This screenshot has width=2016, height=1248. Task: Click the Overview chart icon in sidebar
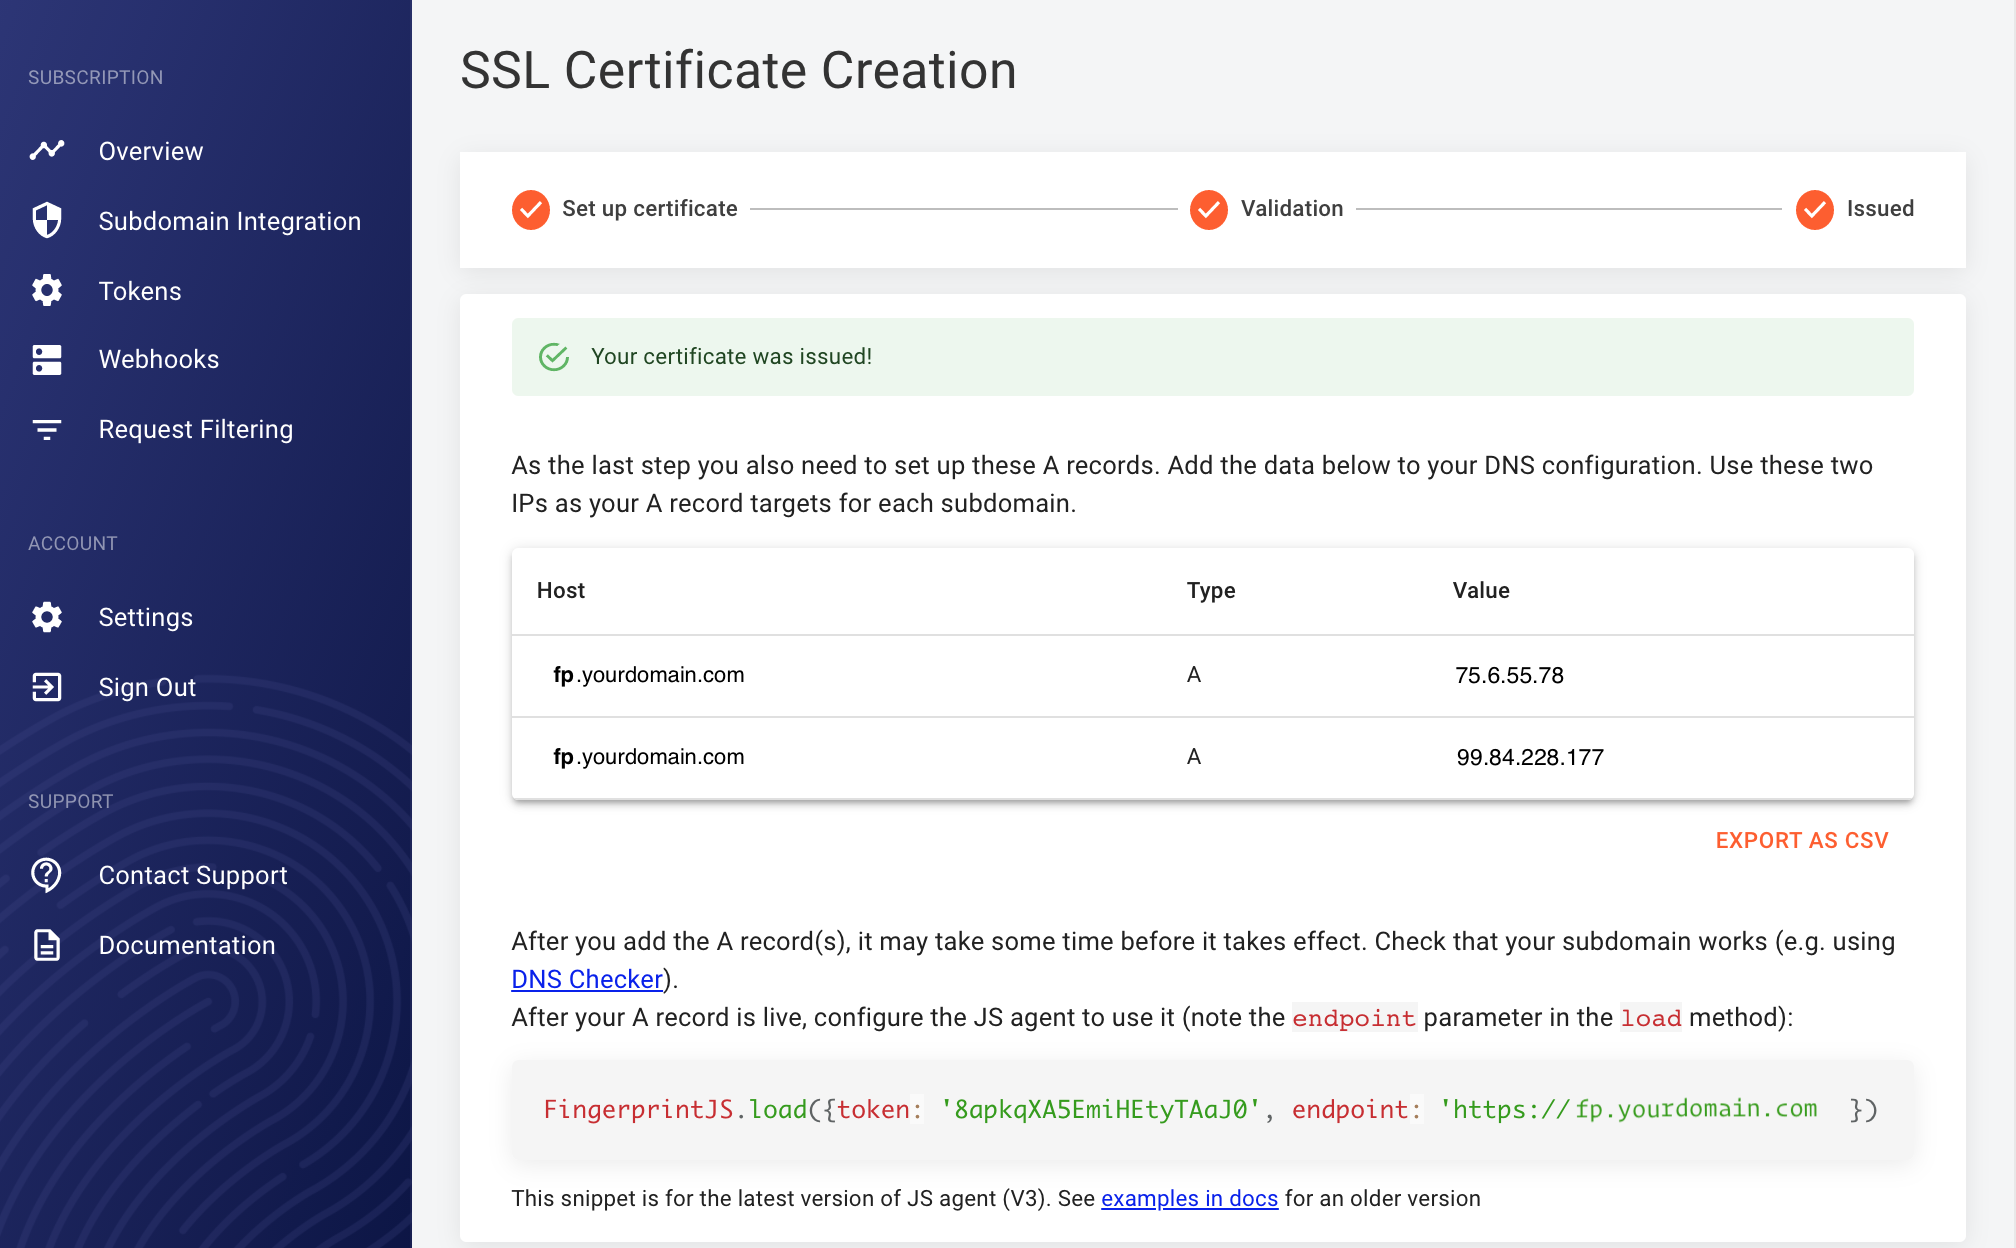[47, 151]
